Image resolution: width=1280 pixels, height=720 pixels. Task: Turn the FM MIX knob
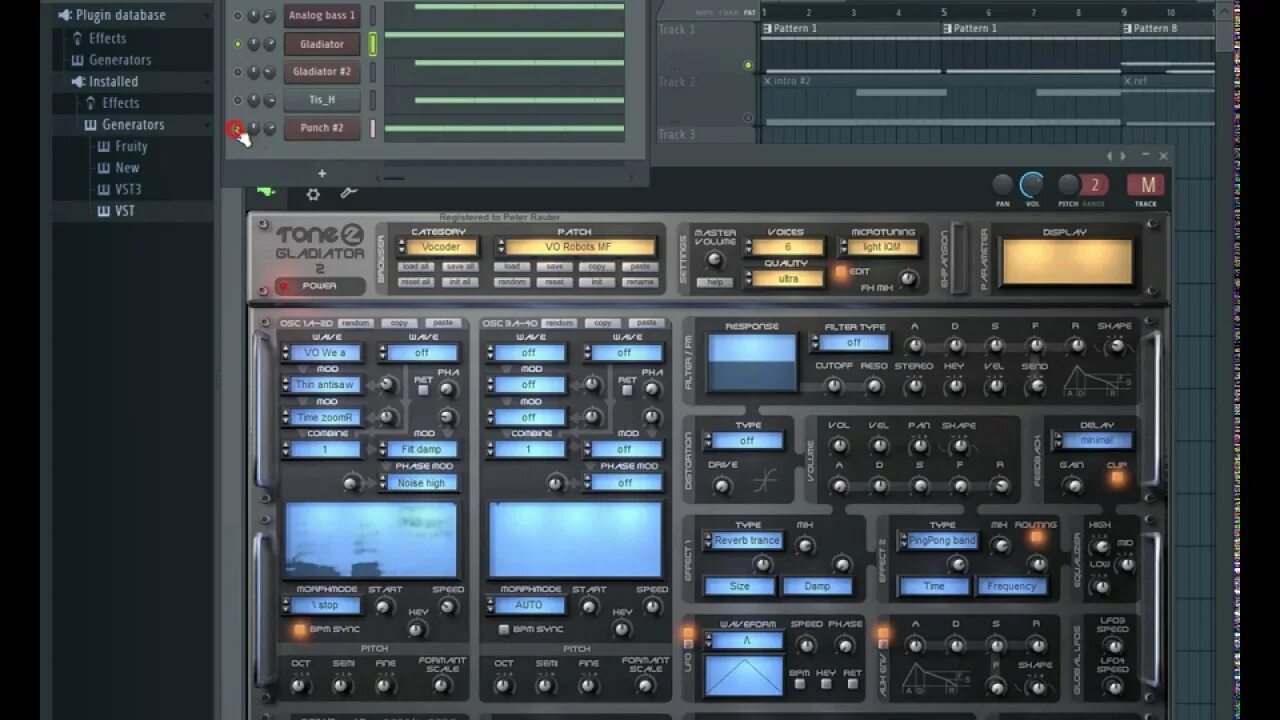[908, 281]
